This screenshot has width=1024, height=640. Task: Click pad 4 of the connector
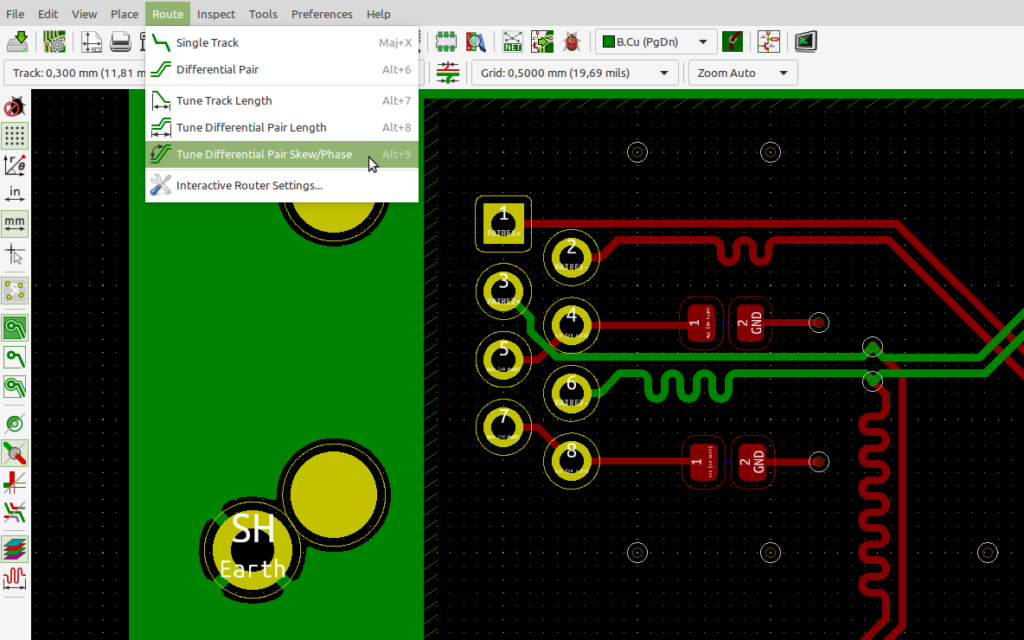click(x=571, y=325)
